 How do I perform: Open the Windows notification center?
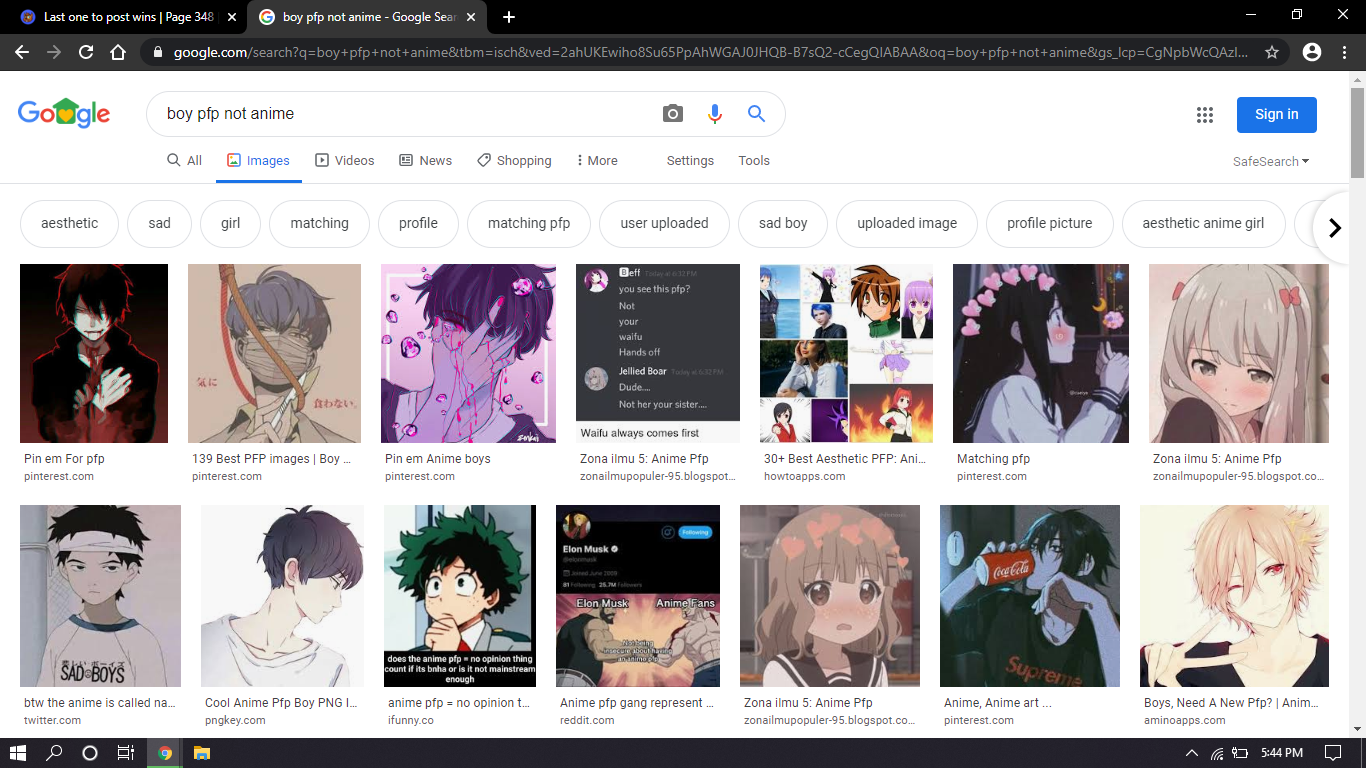coord(1332,753)
